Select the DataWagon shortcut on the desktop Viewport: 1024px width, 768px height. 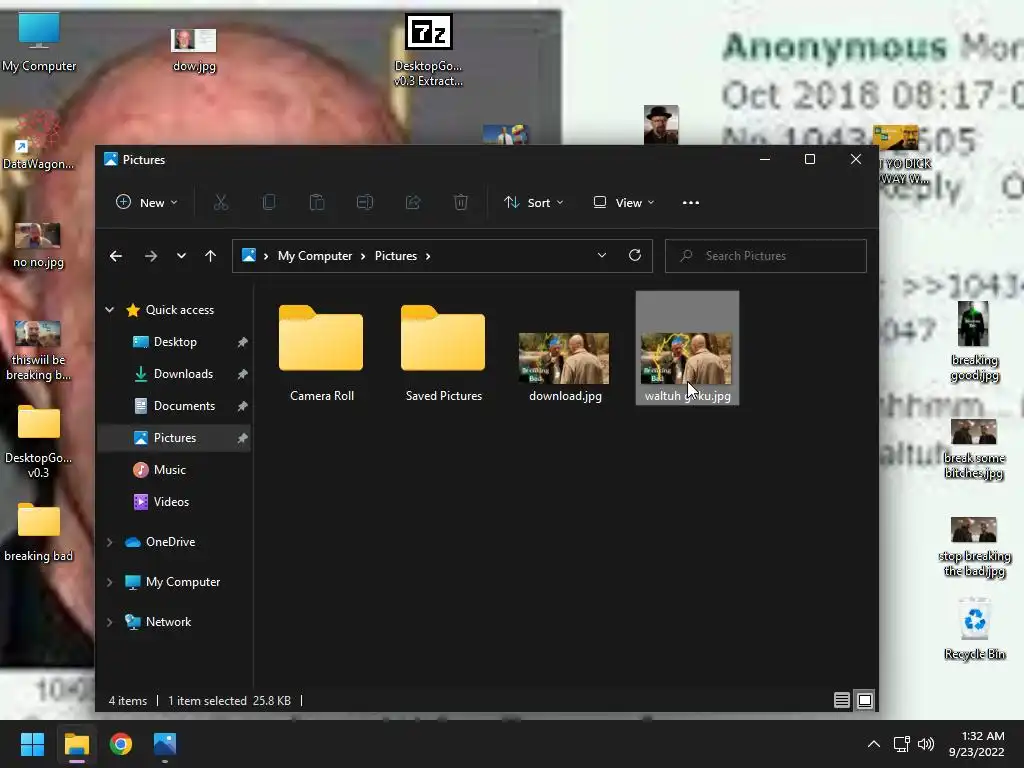point(38,140)
